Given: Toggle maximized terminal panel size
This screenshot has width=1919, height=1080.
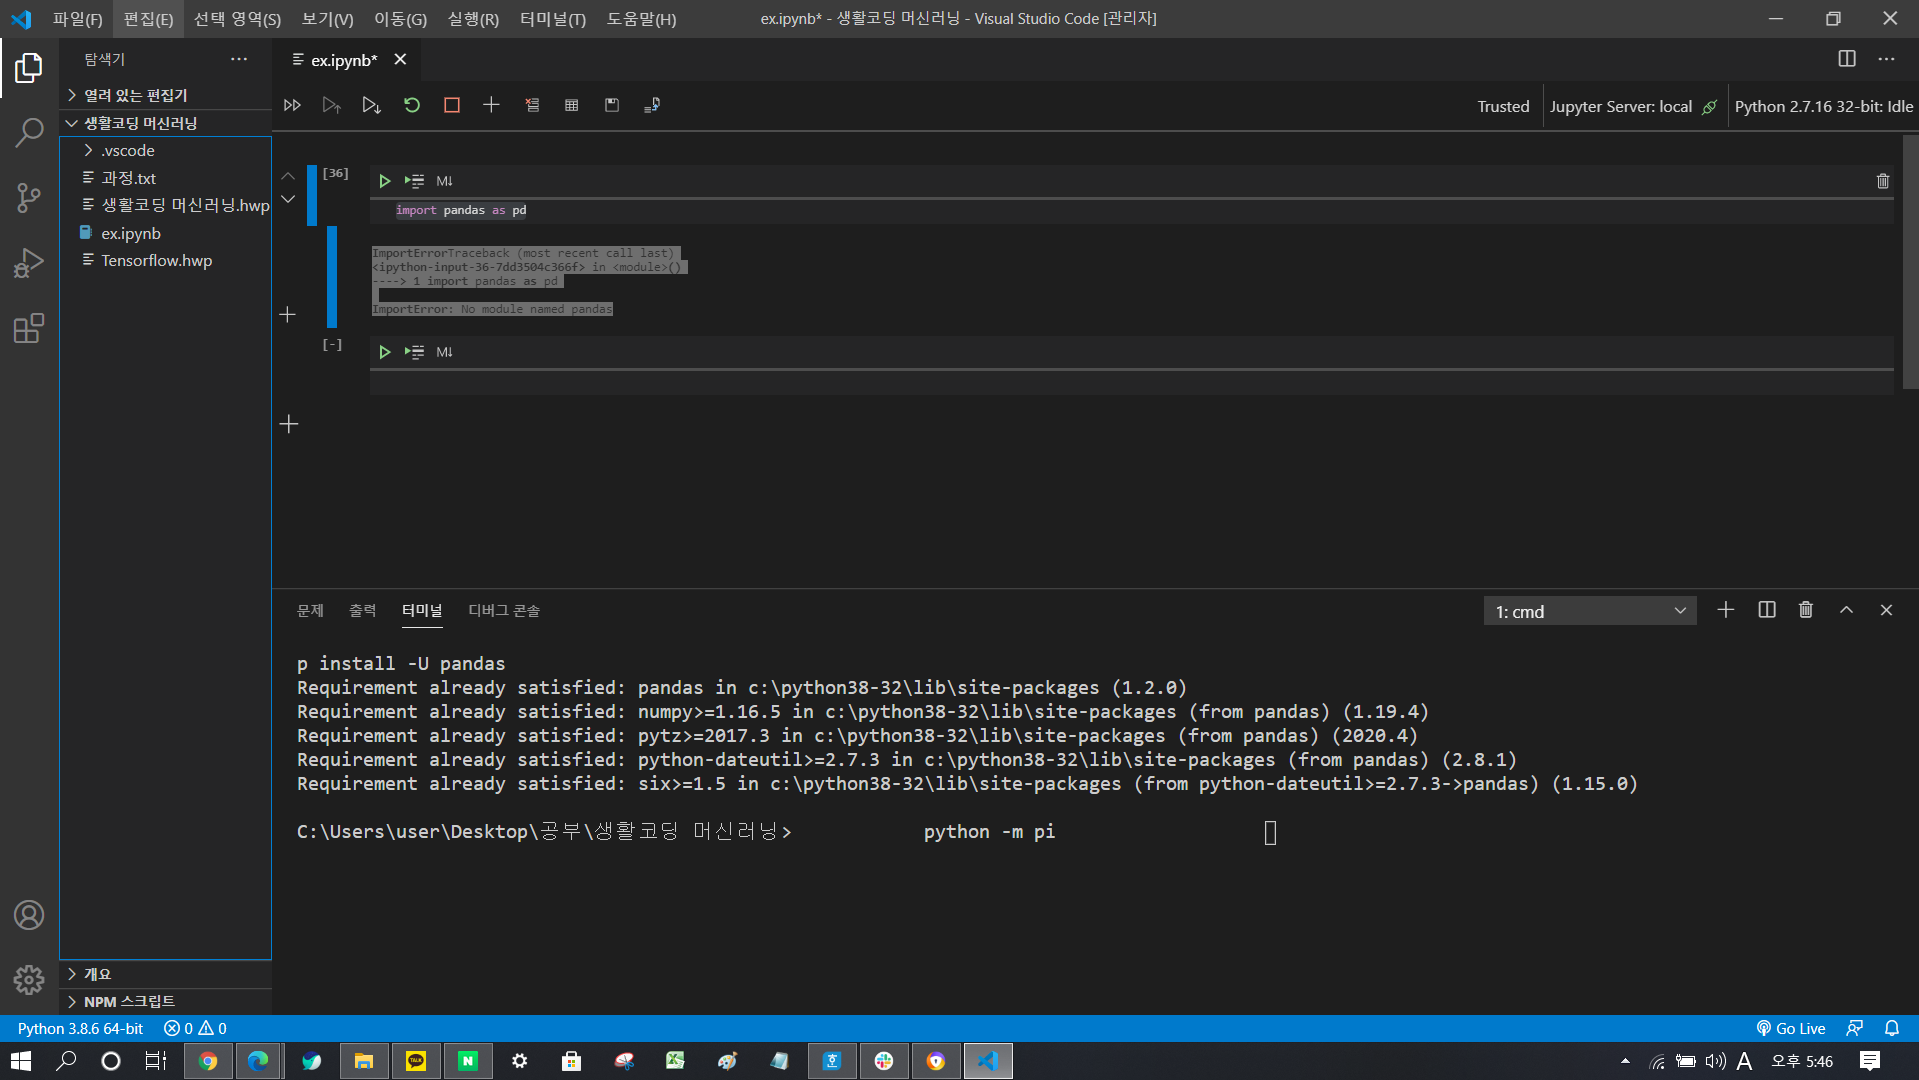Looking at the screenshot, I should pos(1846,610).
